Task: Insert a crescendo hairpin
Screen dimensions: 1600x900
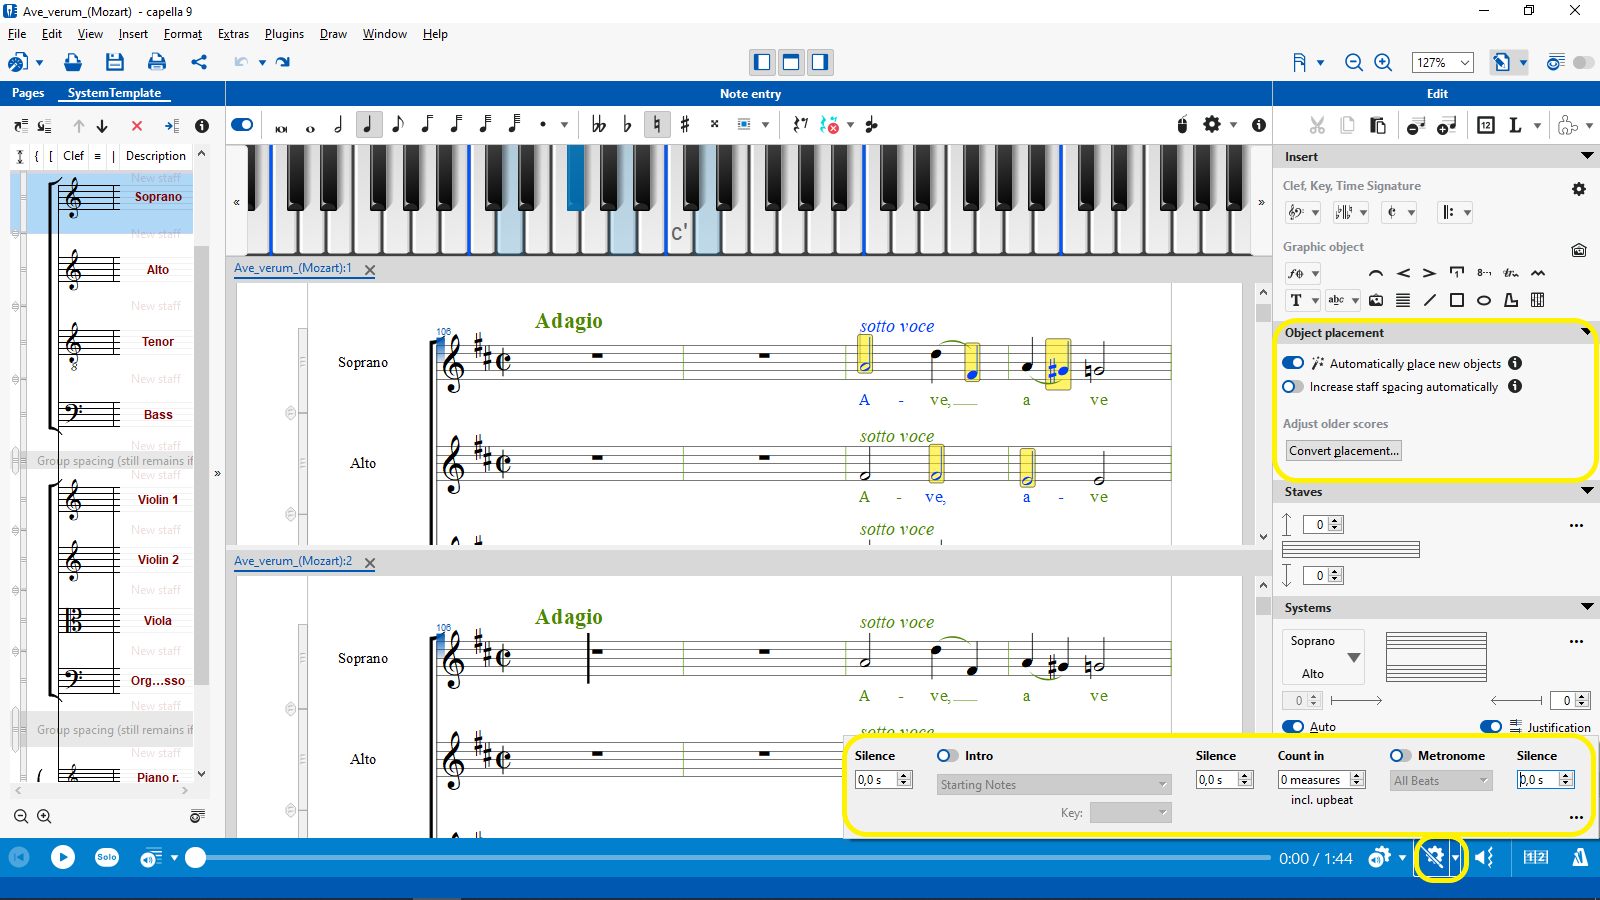Action: (1403, 273)
